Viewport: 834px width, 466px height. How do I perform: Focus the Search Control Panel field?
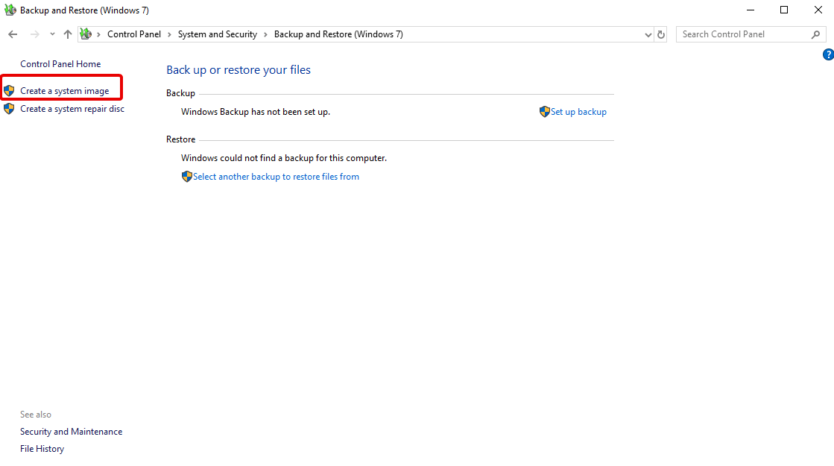740,34
